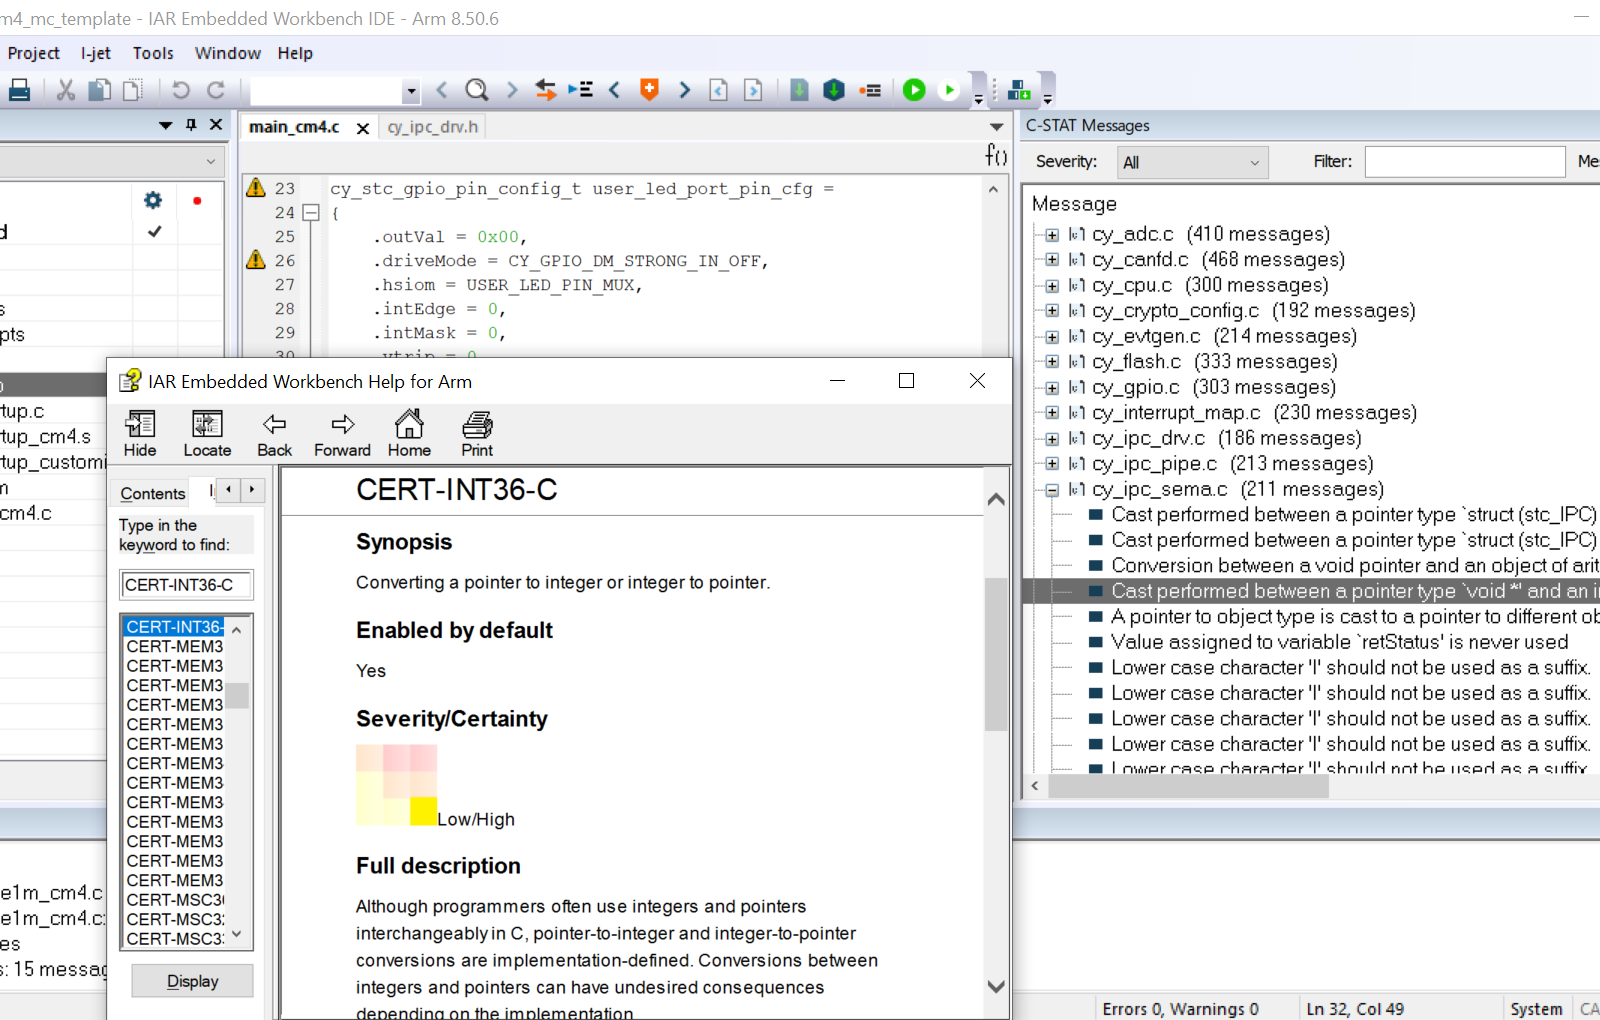Click the Download and Debug green play icon
The image size is (1600, 1020).
(914, 90)
